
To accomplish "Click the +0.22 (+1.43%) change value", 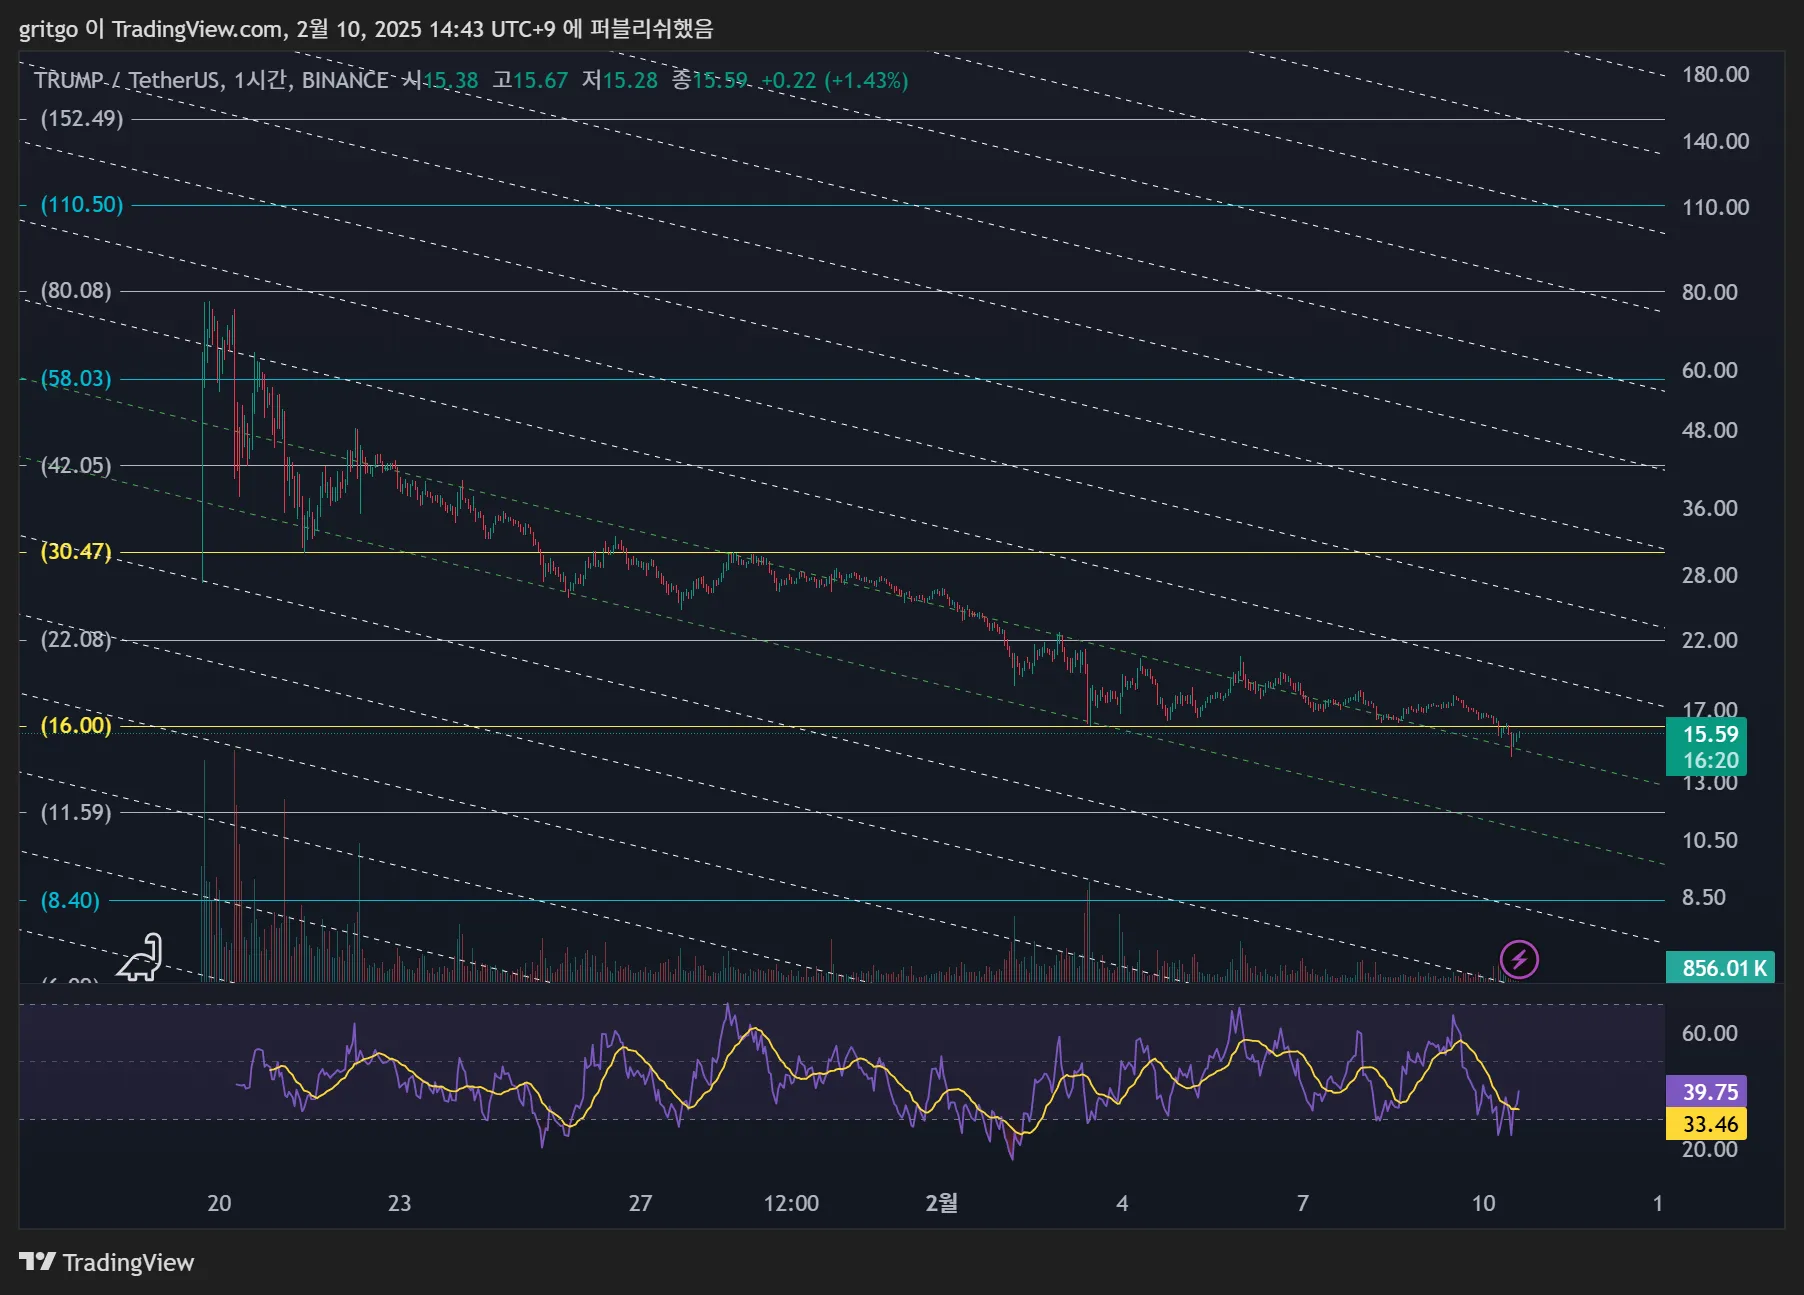I will pyautogui.click(x=834, y=80).
